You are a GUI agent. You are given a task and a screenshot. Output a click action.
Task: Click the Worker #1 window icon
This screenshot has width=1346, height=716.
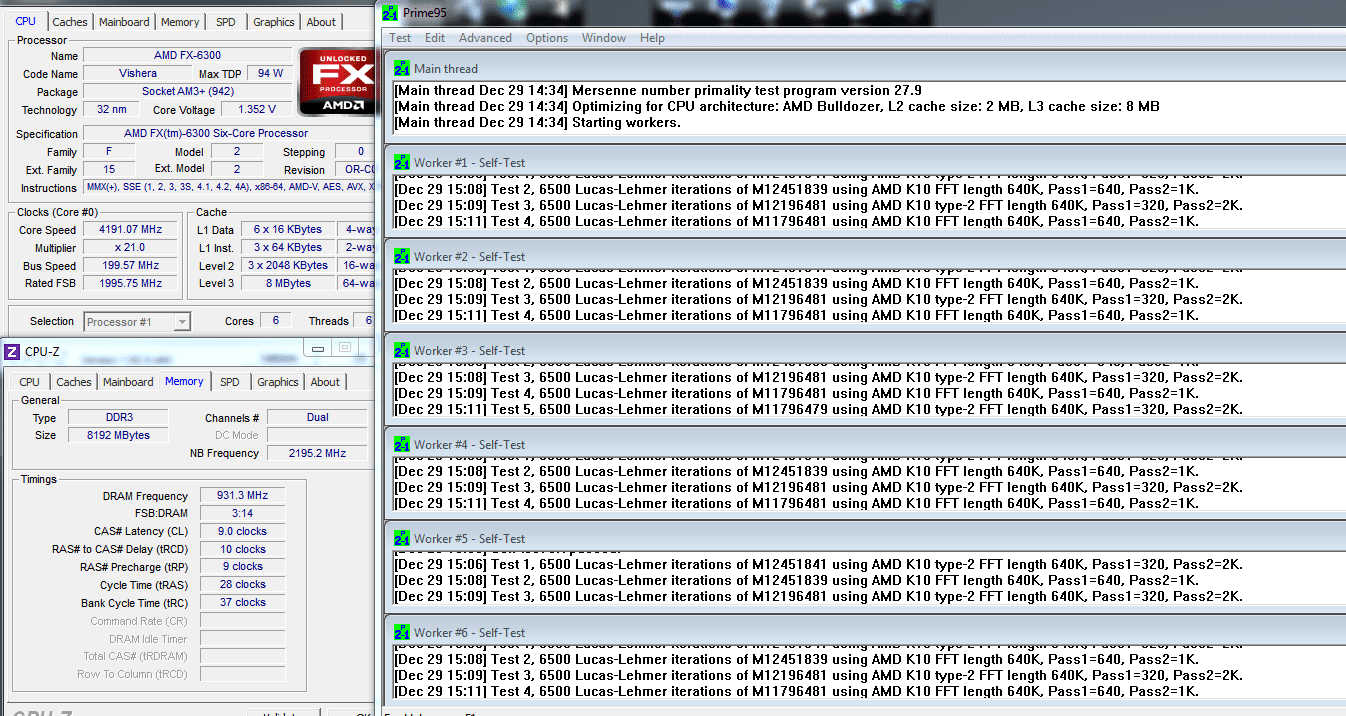[x=401, y=162]
